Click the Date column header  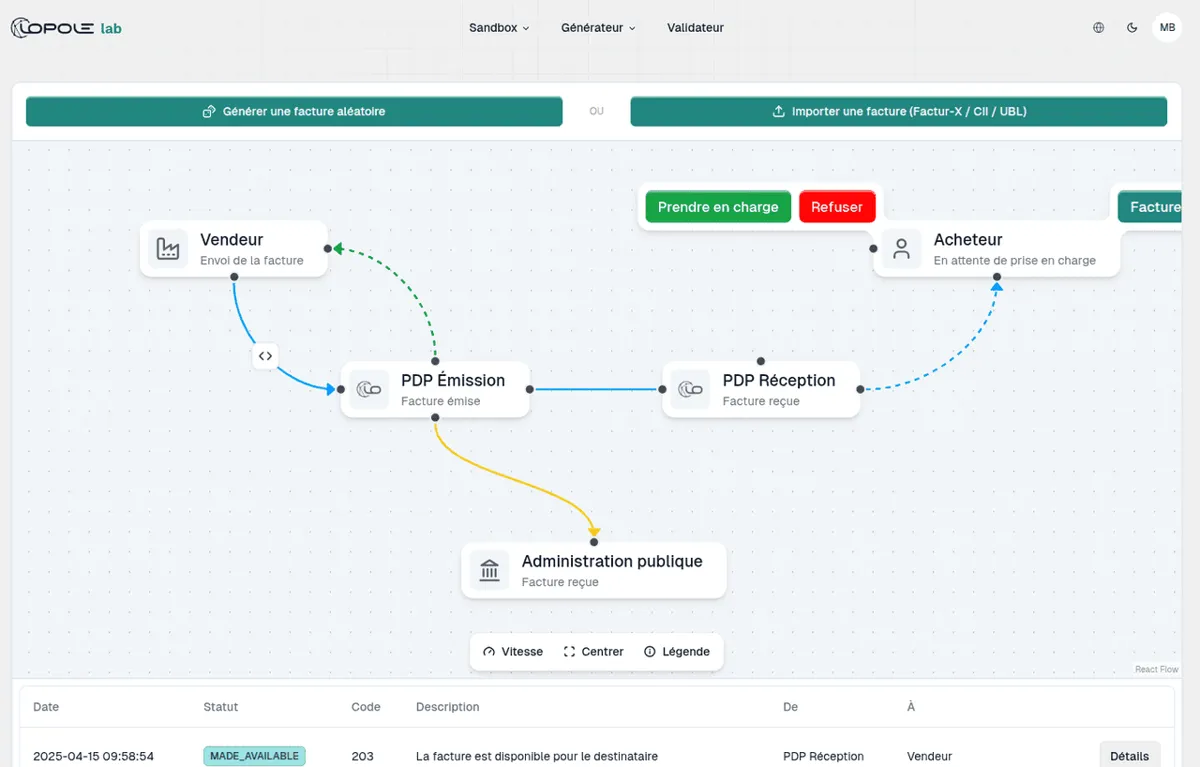46,707
